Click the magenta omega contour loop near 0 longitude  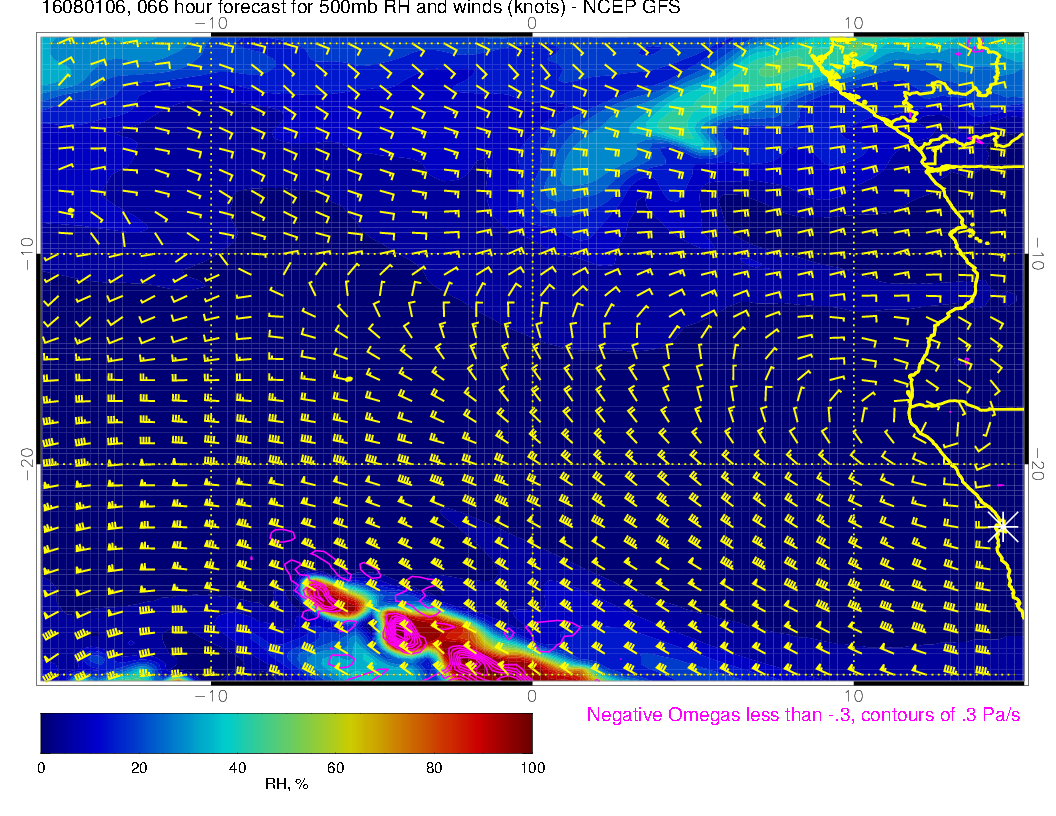pos(556,632)
